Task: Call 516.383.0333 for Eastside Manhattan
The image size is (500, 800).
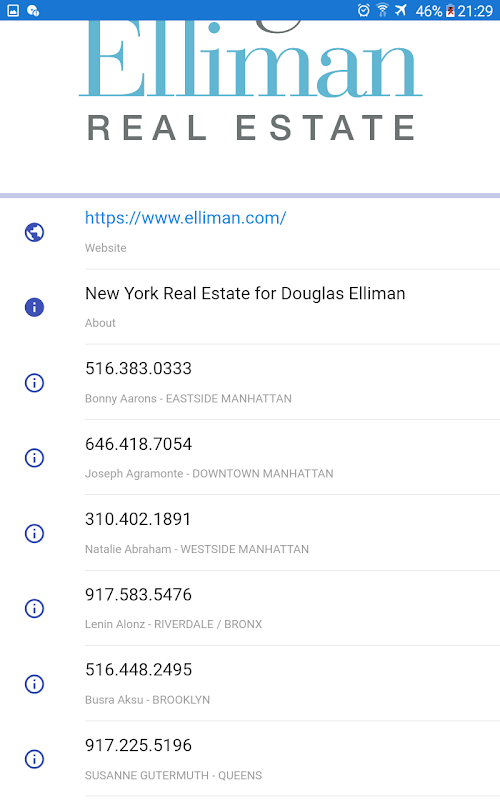Action: pos(292,383)
